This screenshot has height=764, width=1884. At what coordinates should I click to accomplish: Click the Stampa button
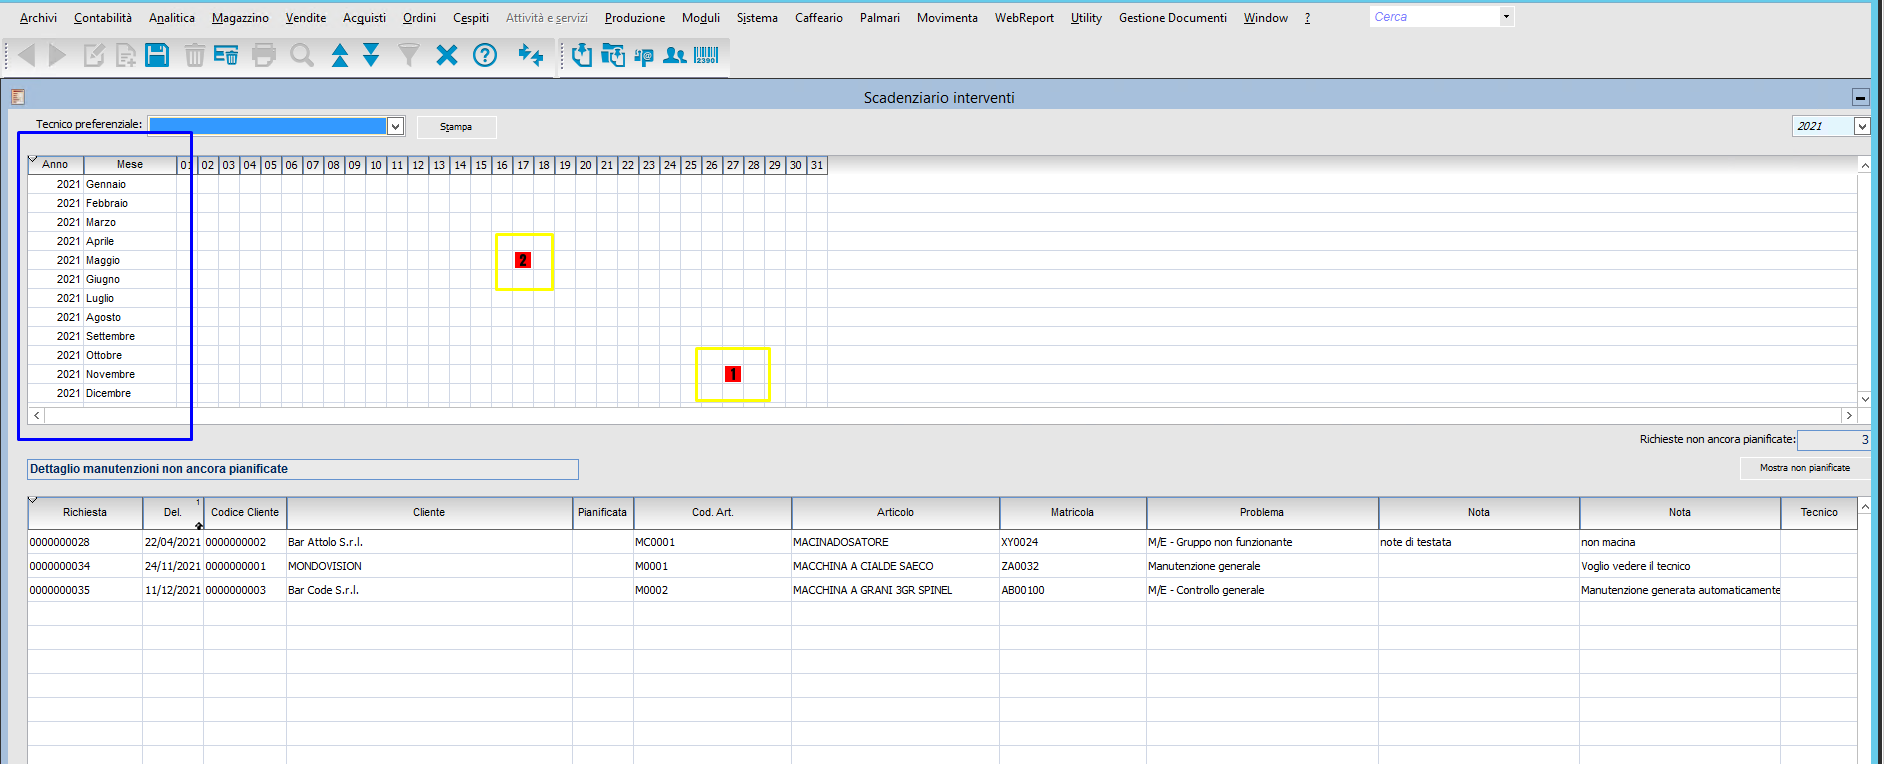pos(456,127)
